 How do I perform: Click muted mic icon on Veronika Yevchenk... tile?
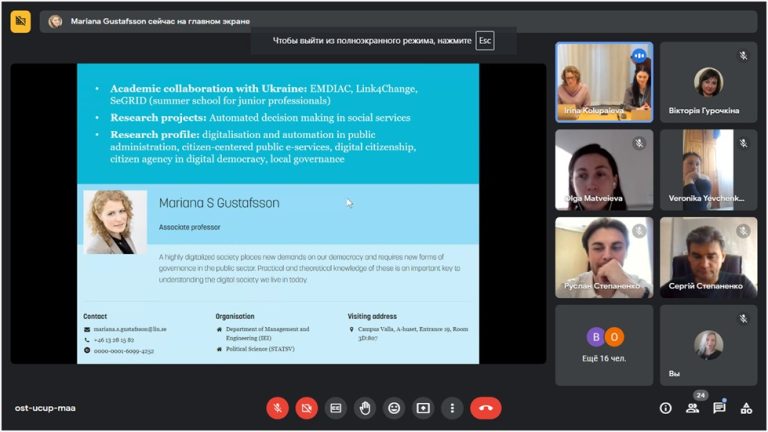pyautogui.click(x=743, y=144)
